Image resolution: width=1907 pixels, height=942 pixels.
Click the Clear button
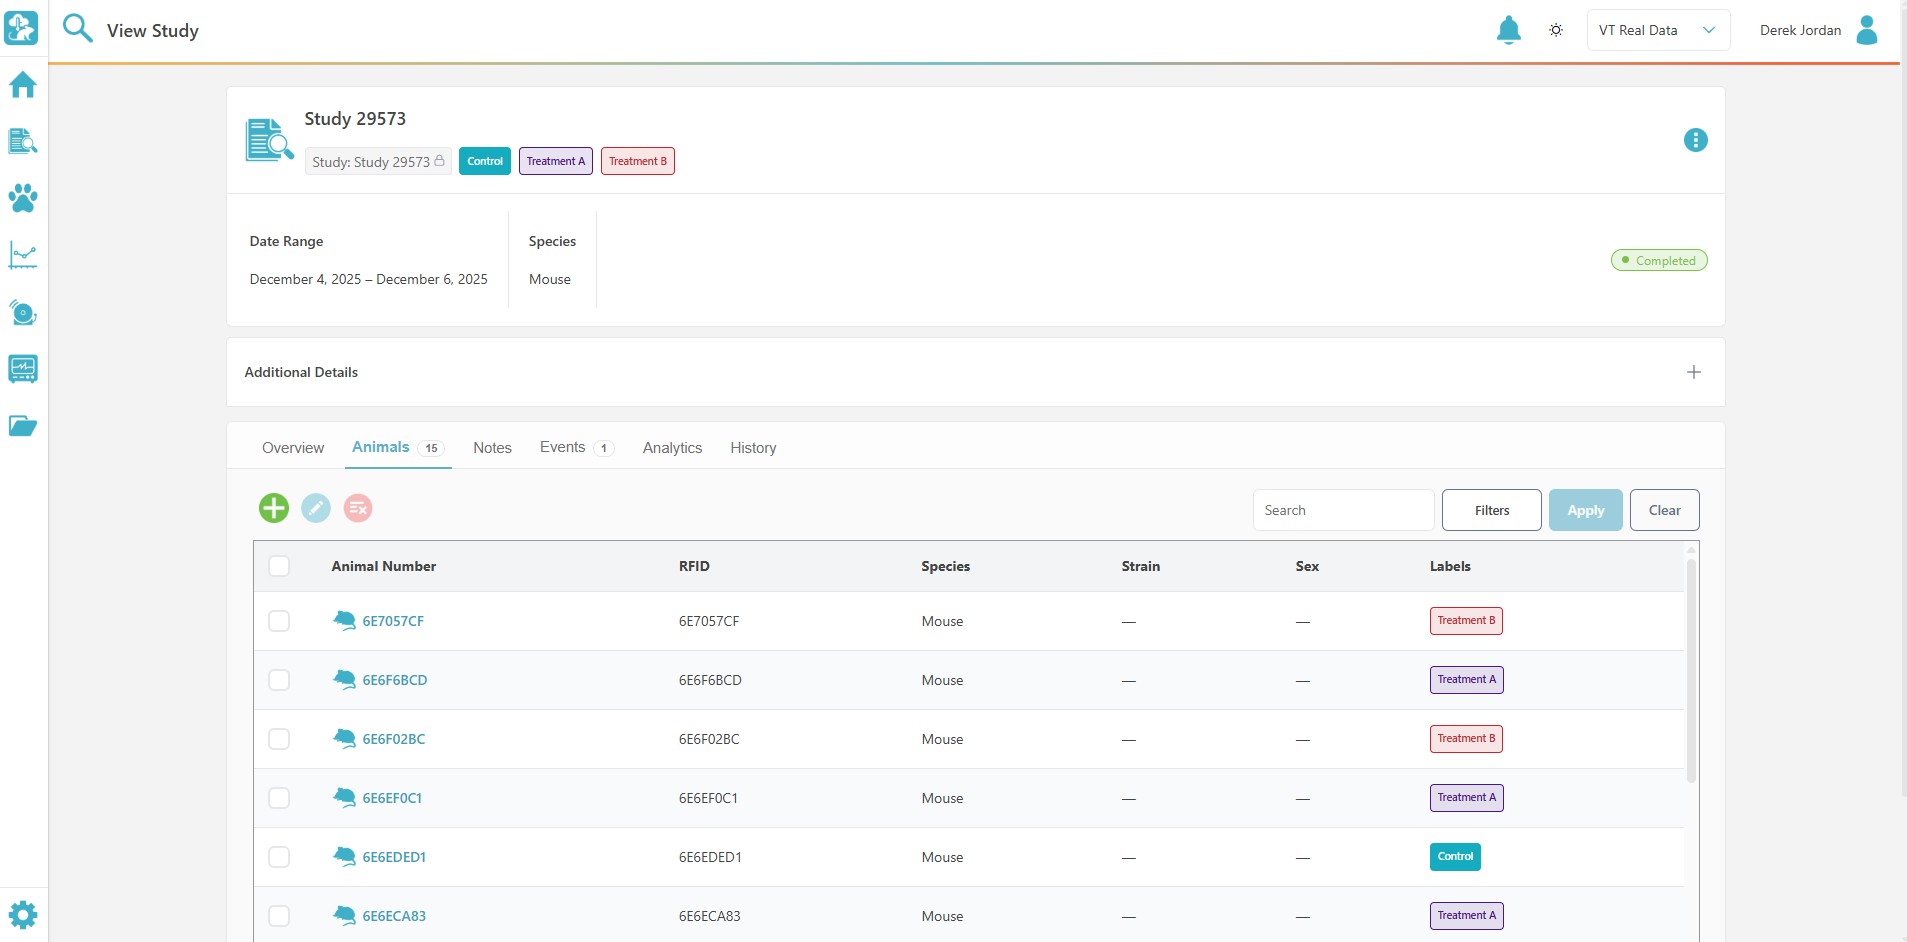1665,510
